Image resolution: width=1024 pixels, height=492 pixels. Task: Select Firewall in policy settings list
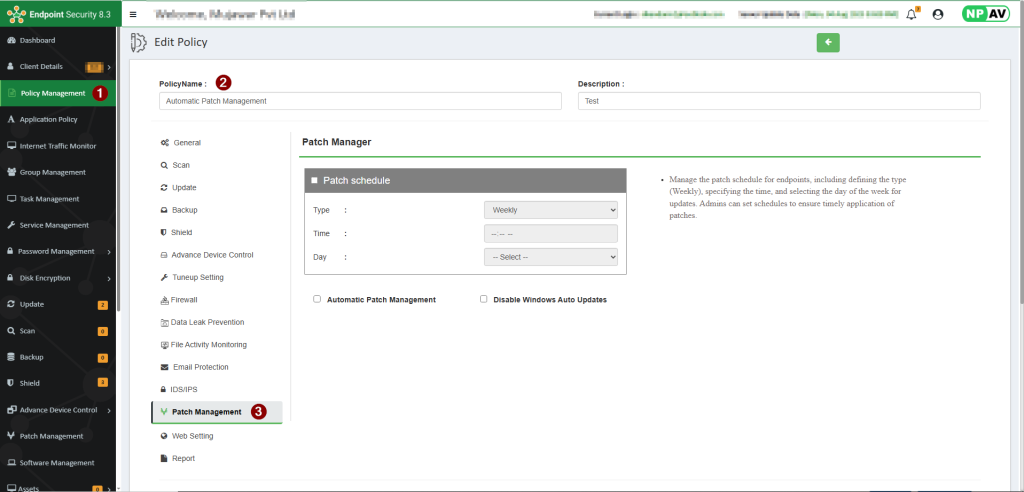click(184, 299)
